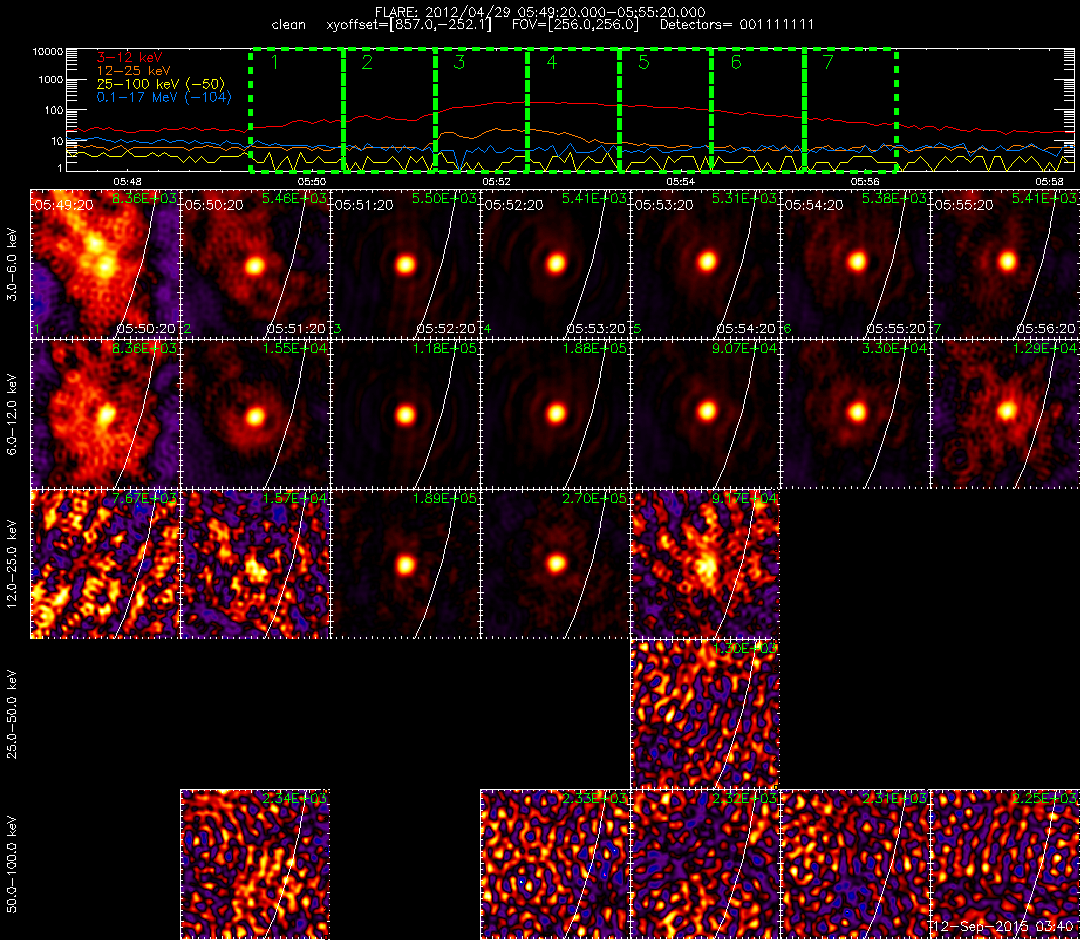Open the 3.0-6.0 keV image starting 05:49:20
Viewport: 1080px width, 940px height.
coord(105,265)
